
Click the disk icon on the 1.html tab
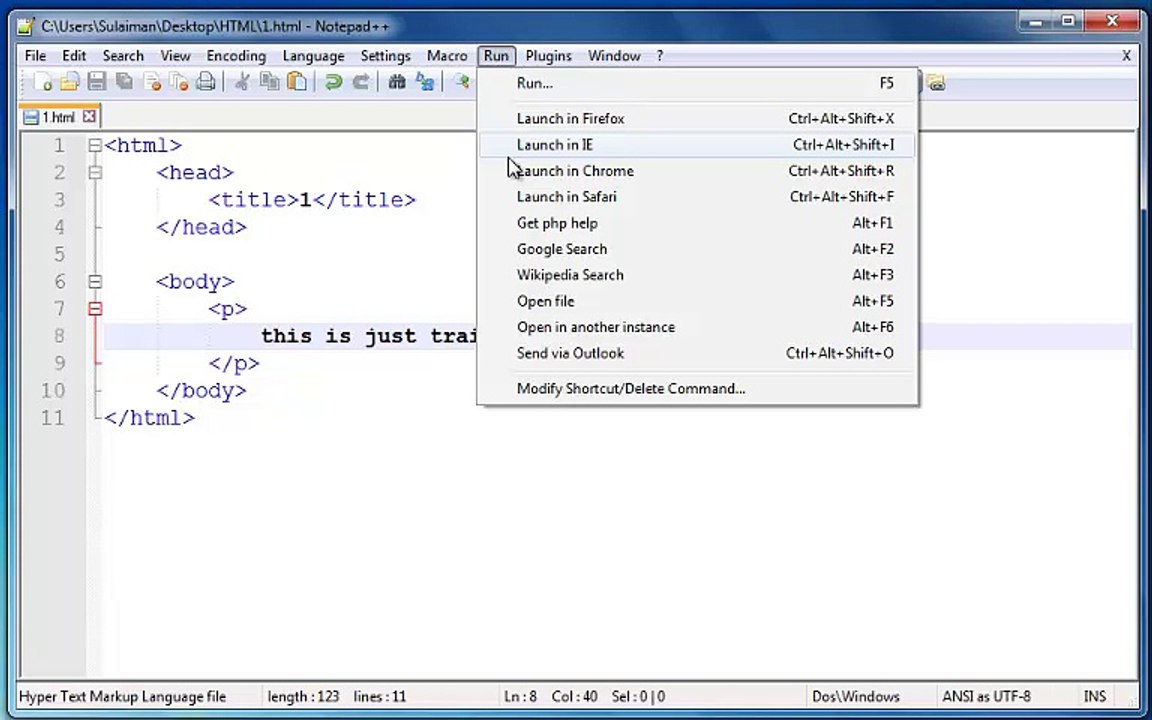click(x=31, y=117)
